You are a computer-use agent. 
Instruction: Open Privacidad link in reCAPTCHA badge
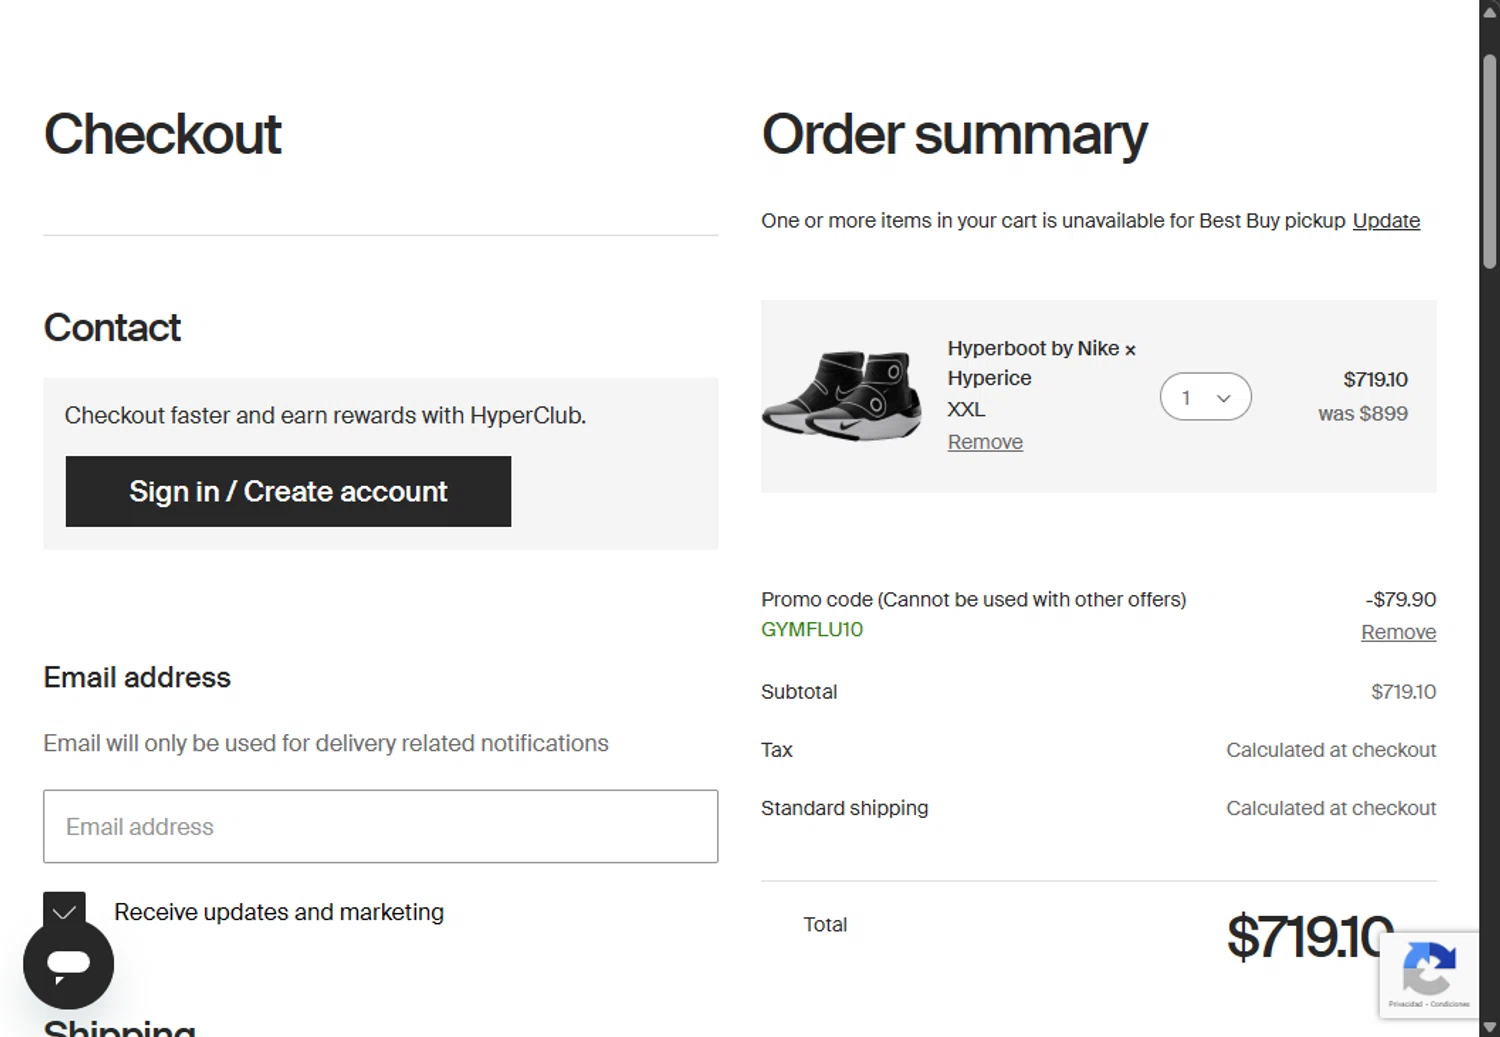coord(1404,1004)
